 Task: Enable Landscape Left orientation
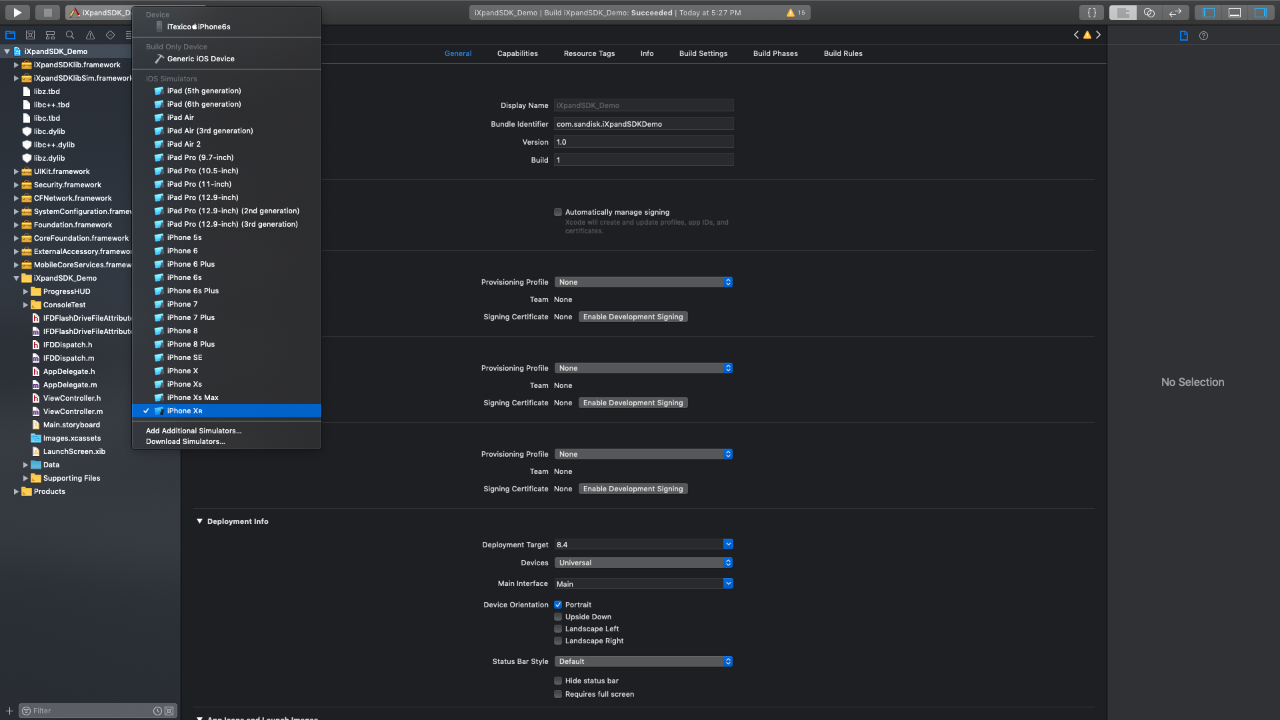558,629
